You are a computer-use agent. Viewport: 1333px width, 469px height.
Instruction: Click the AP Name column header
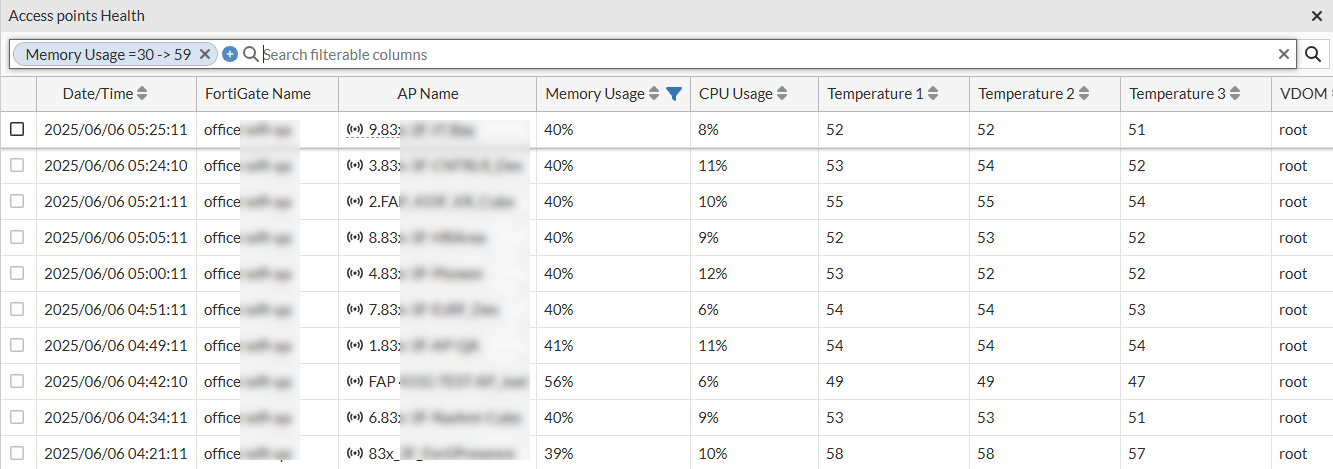coord(428,94)
